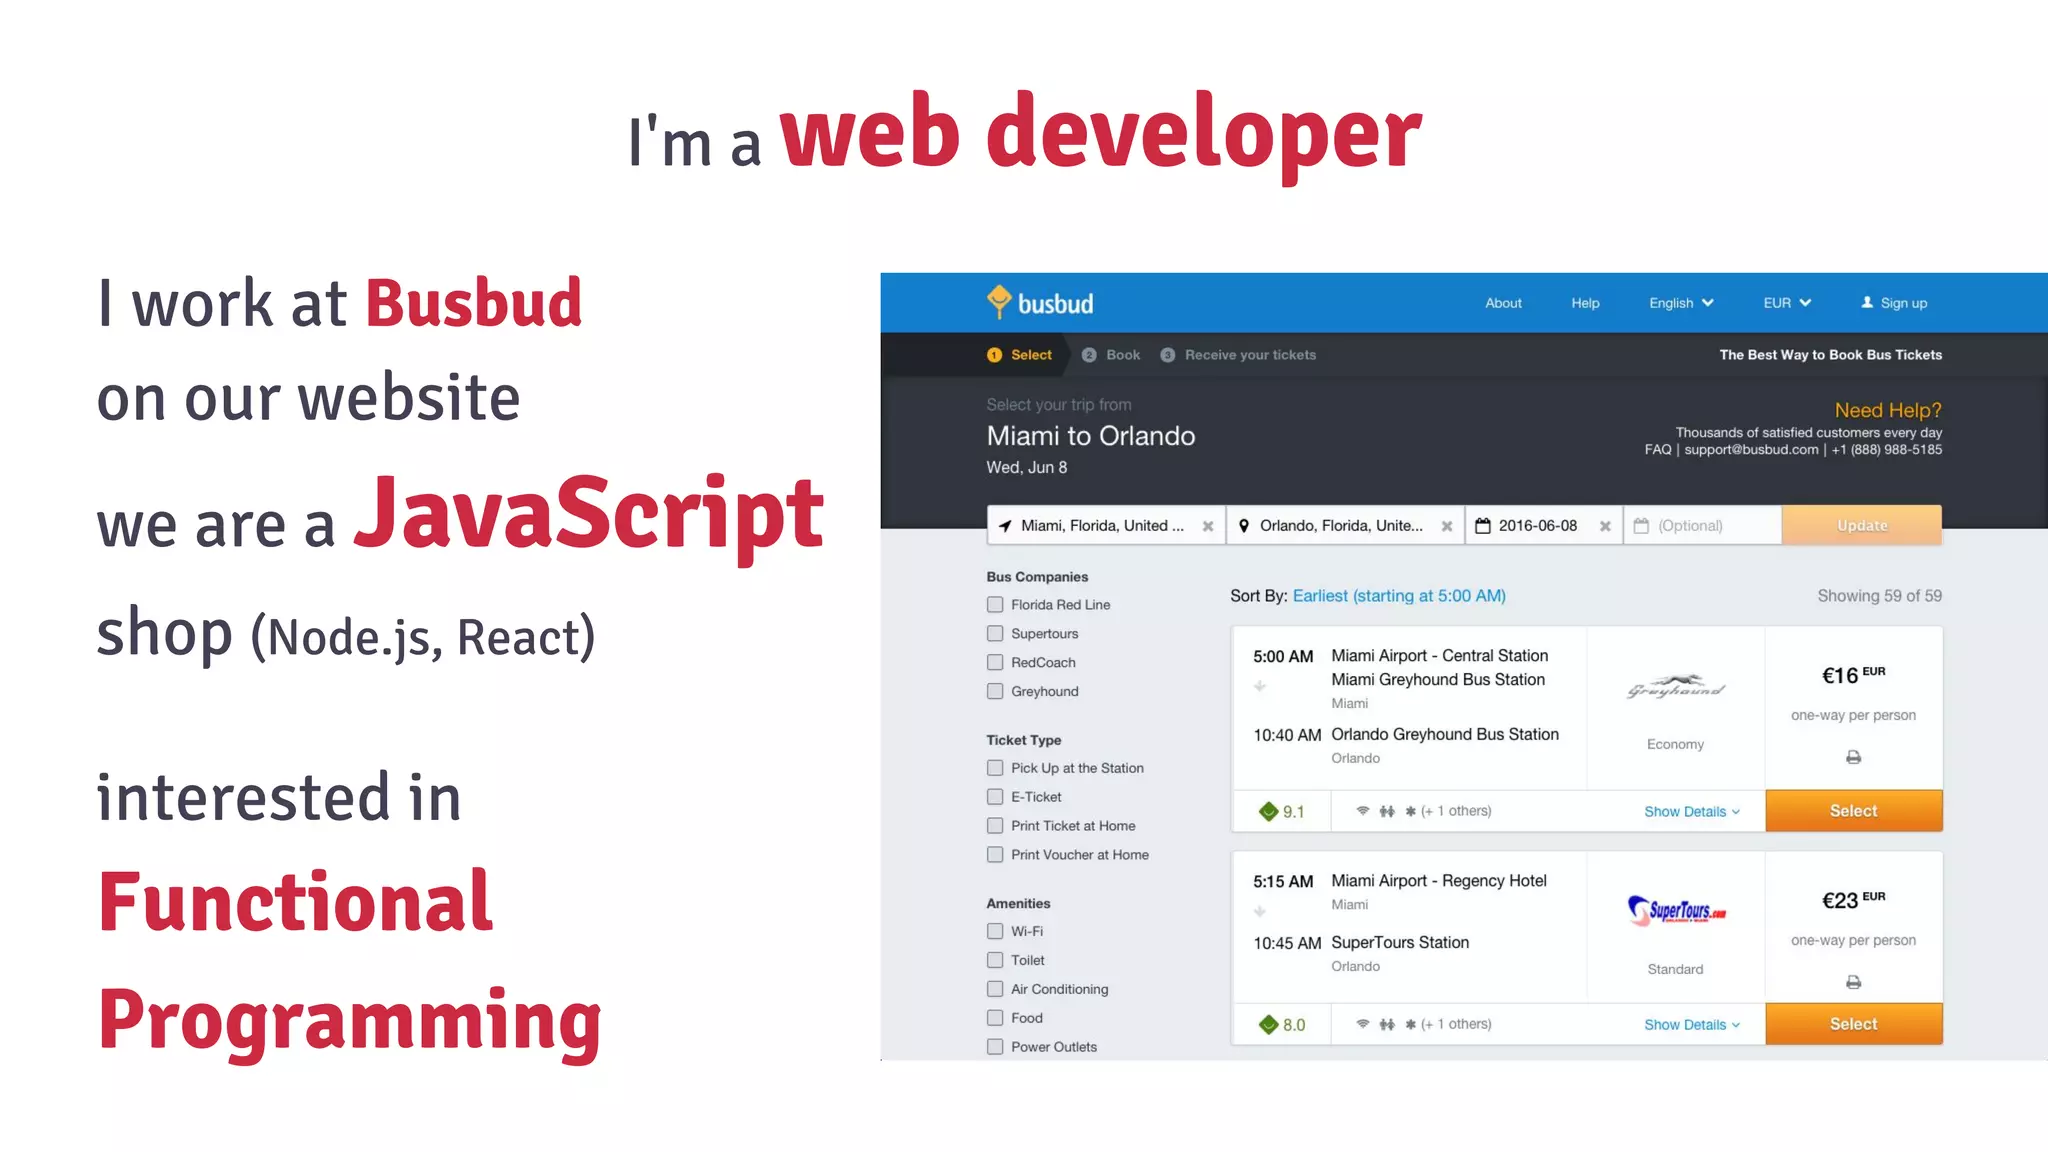
Task: Toggle the Wi-Fi amenity checkbox
Action: pyautogui.click(x=995, y=931)
